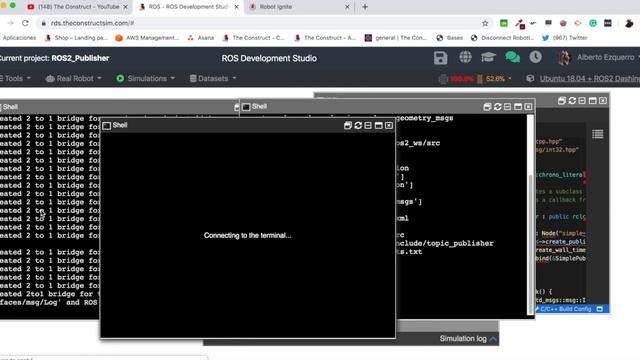640x360 pixels.
Task: Click the pop-out icon on middle Shell window
Action: pos(487,107)
